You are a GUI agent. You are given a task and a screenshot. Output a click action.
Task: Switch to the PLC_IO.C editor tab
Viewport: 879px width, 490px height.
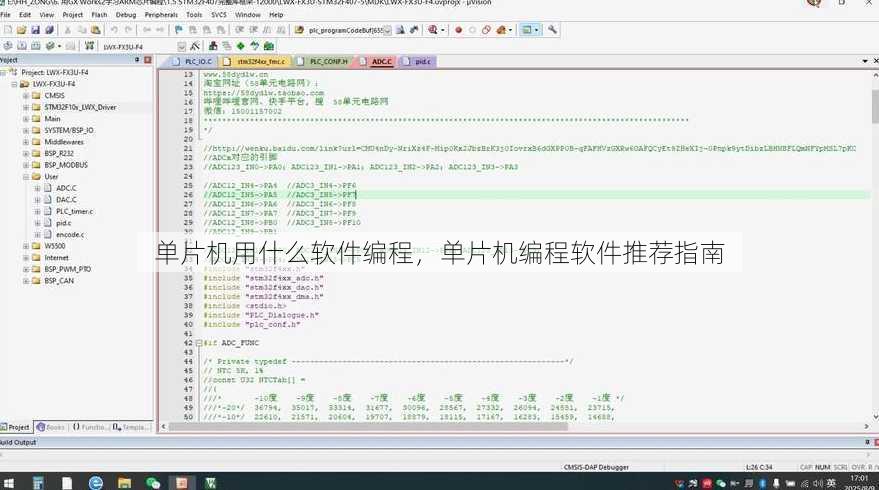[192, 62]
